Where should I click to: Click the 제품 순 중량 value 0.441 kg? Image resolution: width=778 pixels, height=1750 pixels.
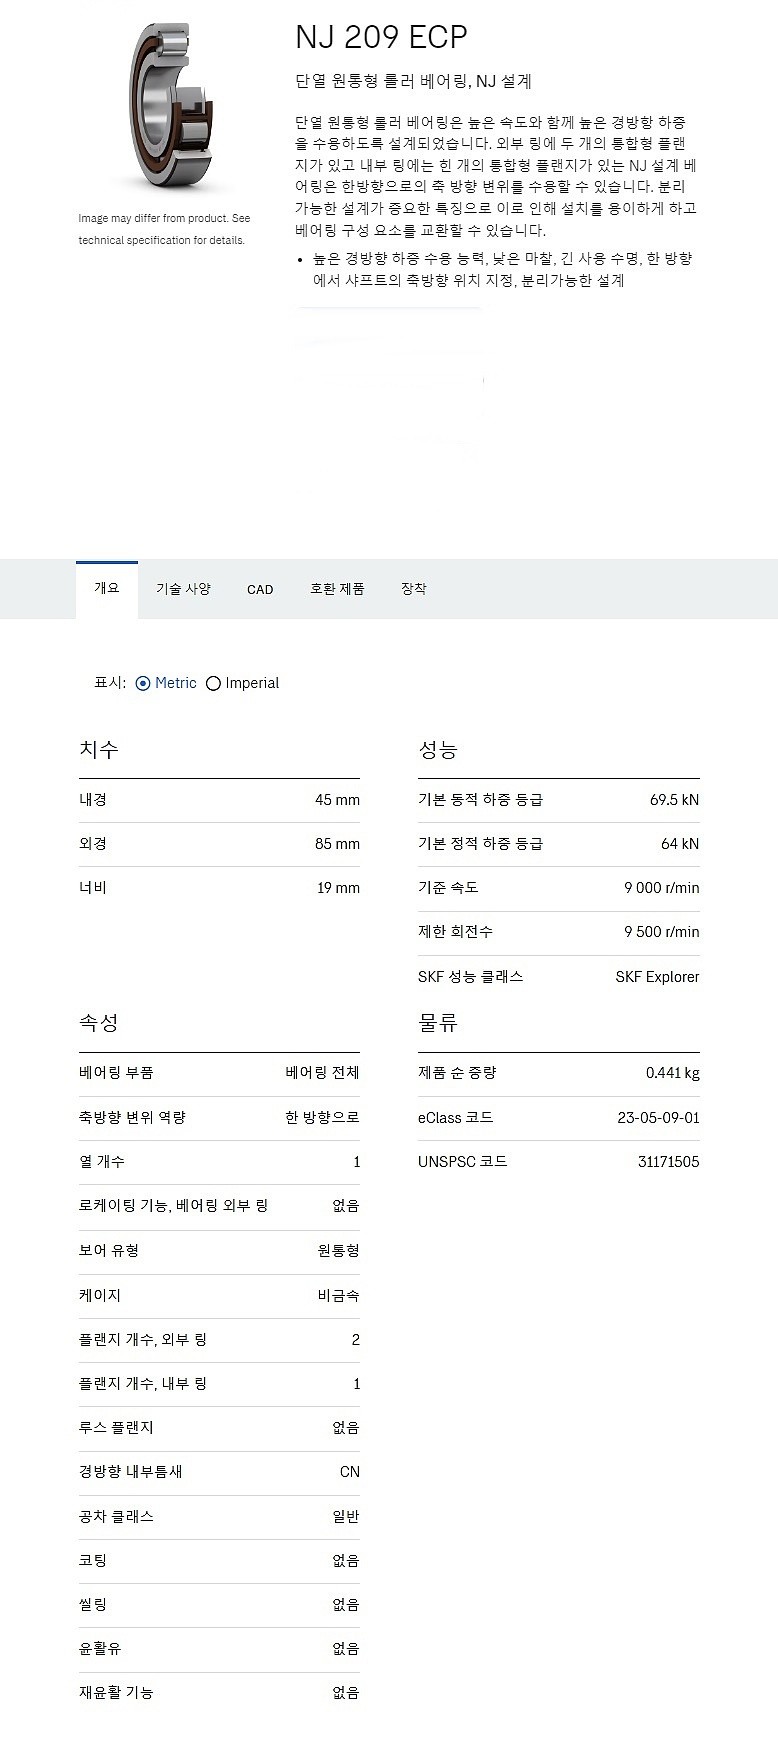tap(672, 1073)
